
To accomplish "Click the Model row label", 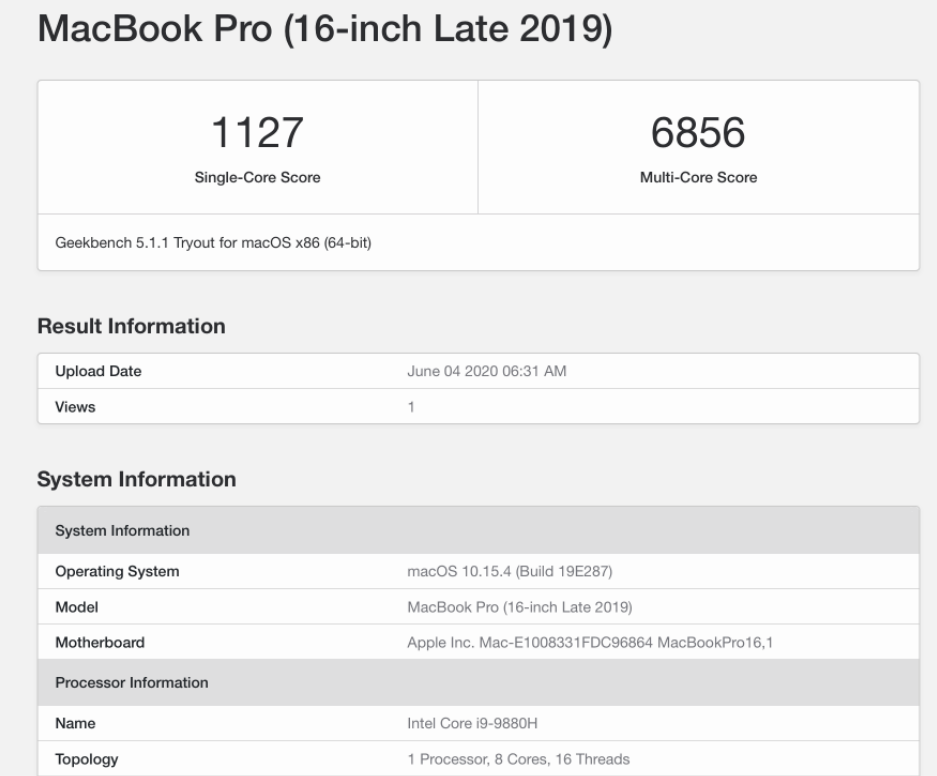I will (x=76, y=607).
